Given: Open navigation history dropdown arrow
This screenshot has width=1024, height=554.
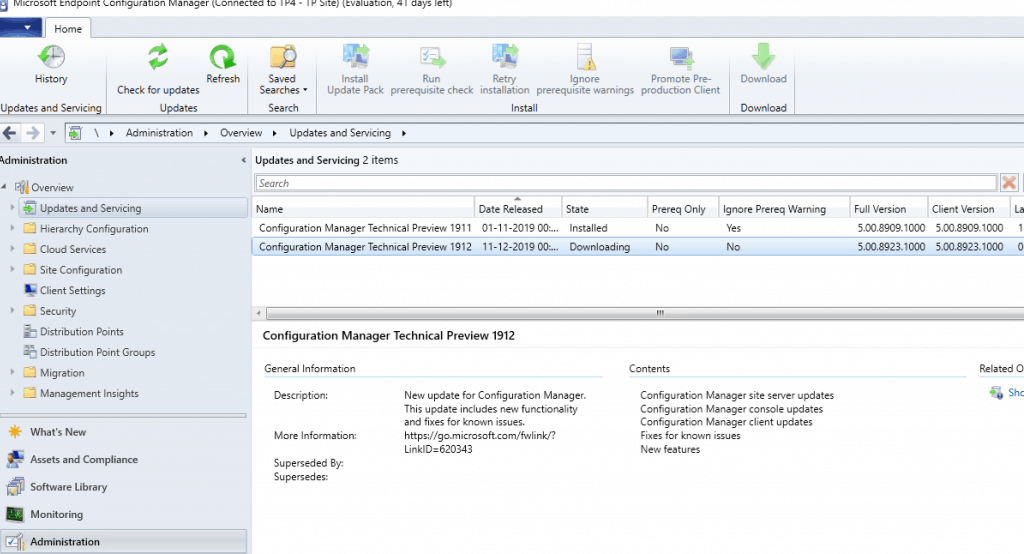Looking at the screenshot, I should (x=53, y=133).
